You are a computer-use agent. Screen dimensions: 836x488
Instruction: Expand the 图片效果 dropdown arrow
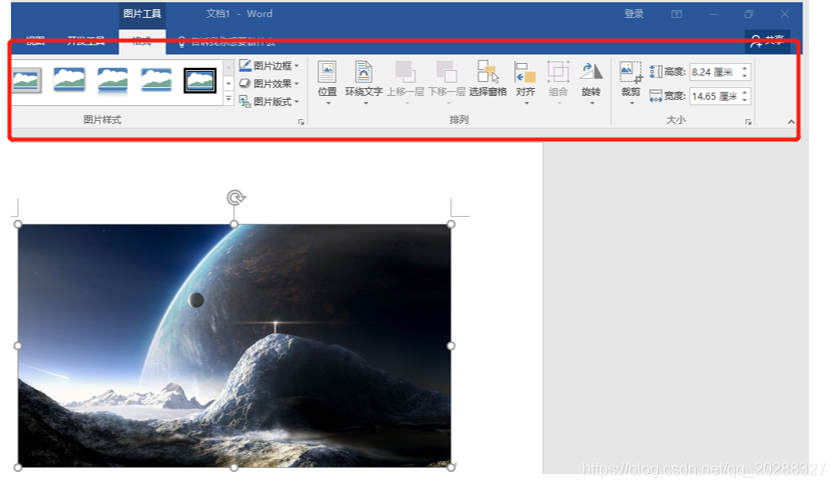(296, 84)
